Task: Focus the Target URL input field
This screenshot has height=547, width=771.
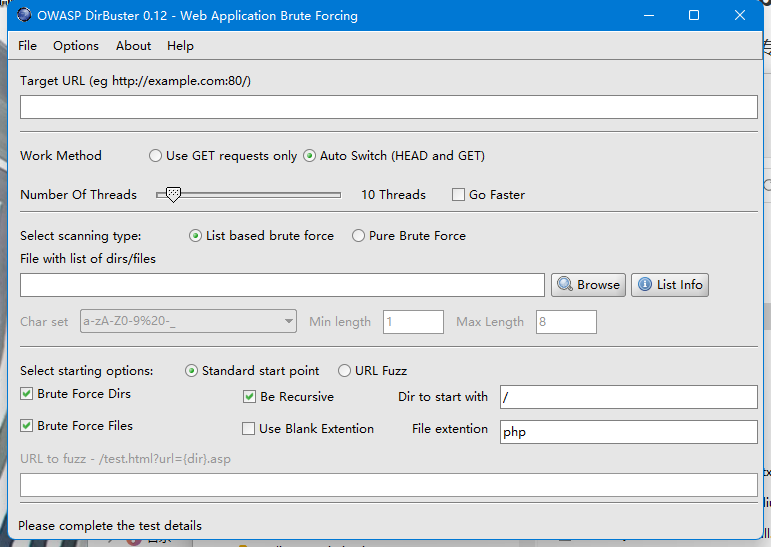Action: tap(388, 107)
